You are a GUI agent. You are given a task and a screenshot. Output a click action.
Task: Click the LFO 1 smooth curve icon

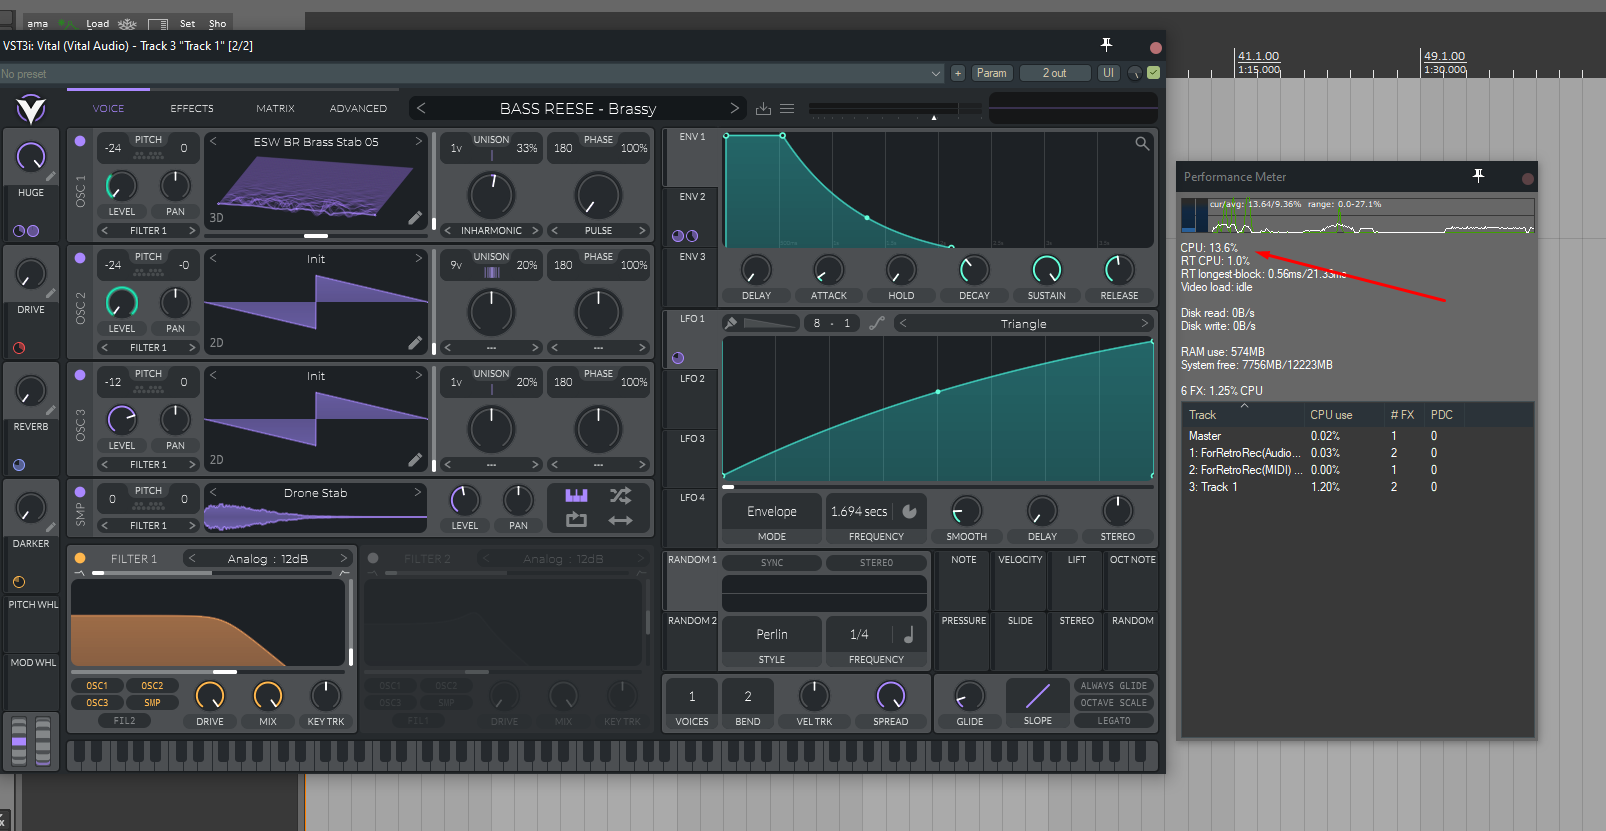[877, 323]
